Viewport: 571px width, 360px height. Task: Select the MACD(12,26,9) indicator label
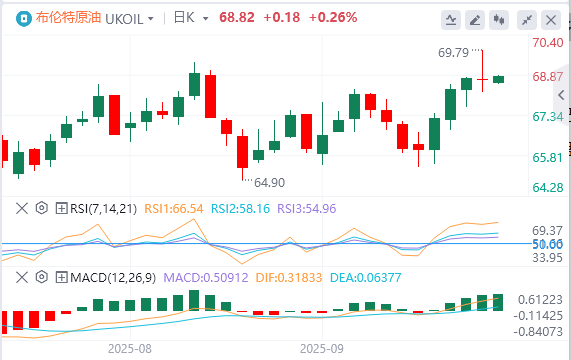(x=113, y=278)
